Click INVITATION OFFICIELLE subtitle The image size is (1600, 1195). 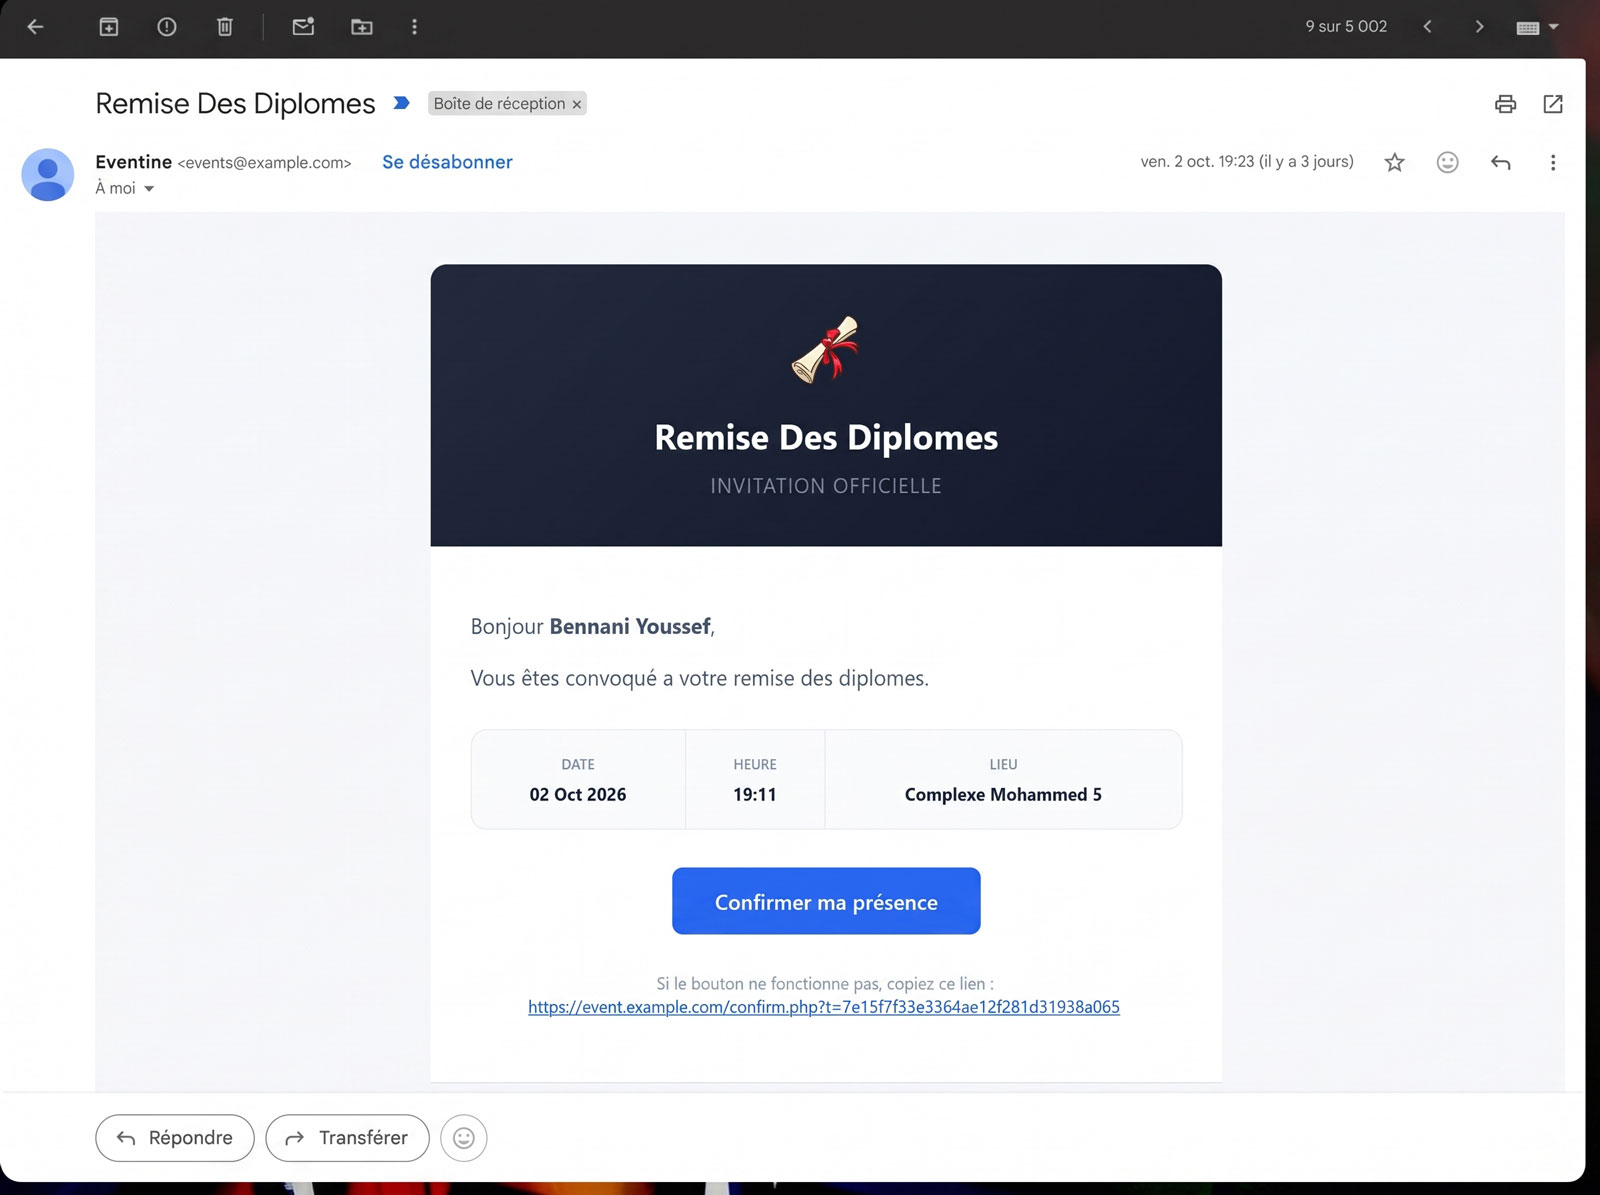click(x=826, y=486)
